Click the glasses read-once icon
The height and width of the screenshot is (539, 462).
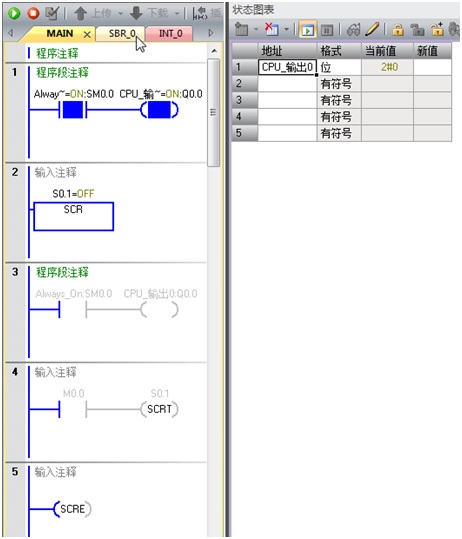(353, 30)
